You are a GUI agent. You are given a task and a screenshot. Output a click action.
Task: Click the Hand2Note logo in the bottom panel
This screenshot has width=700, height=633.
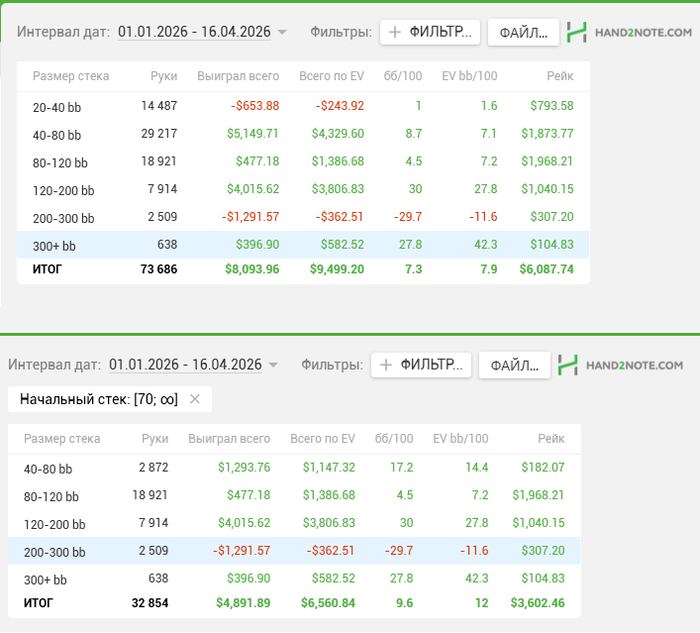pyautogui.click(x=621, y=366)
